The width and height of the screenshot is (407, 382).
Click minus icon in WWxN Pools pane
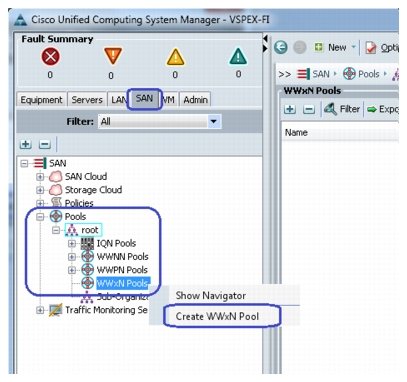(309, 109)
